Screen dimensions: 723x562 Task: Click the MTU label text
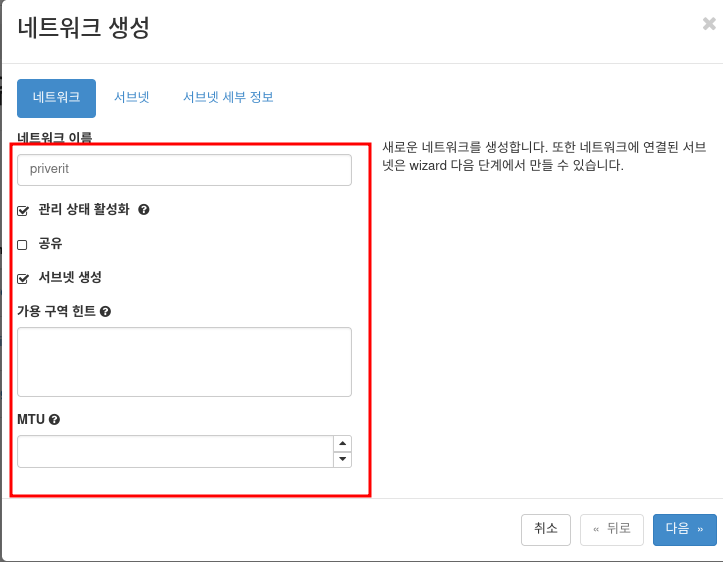pyautogui.click(x=31, y=420)
